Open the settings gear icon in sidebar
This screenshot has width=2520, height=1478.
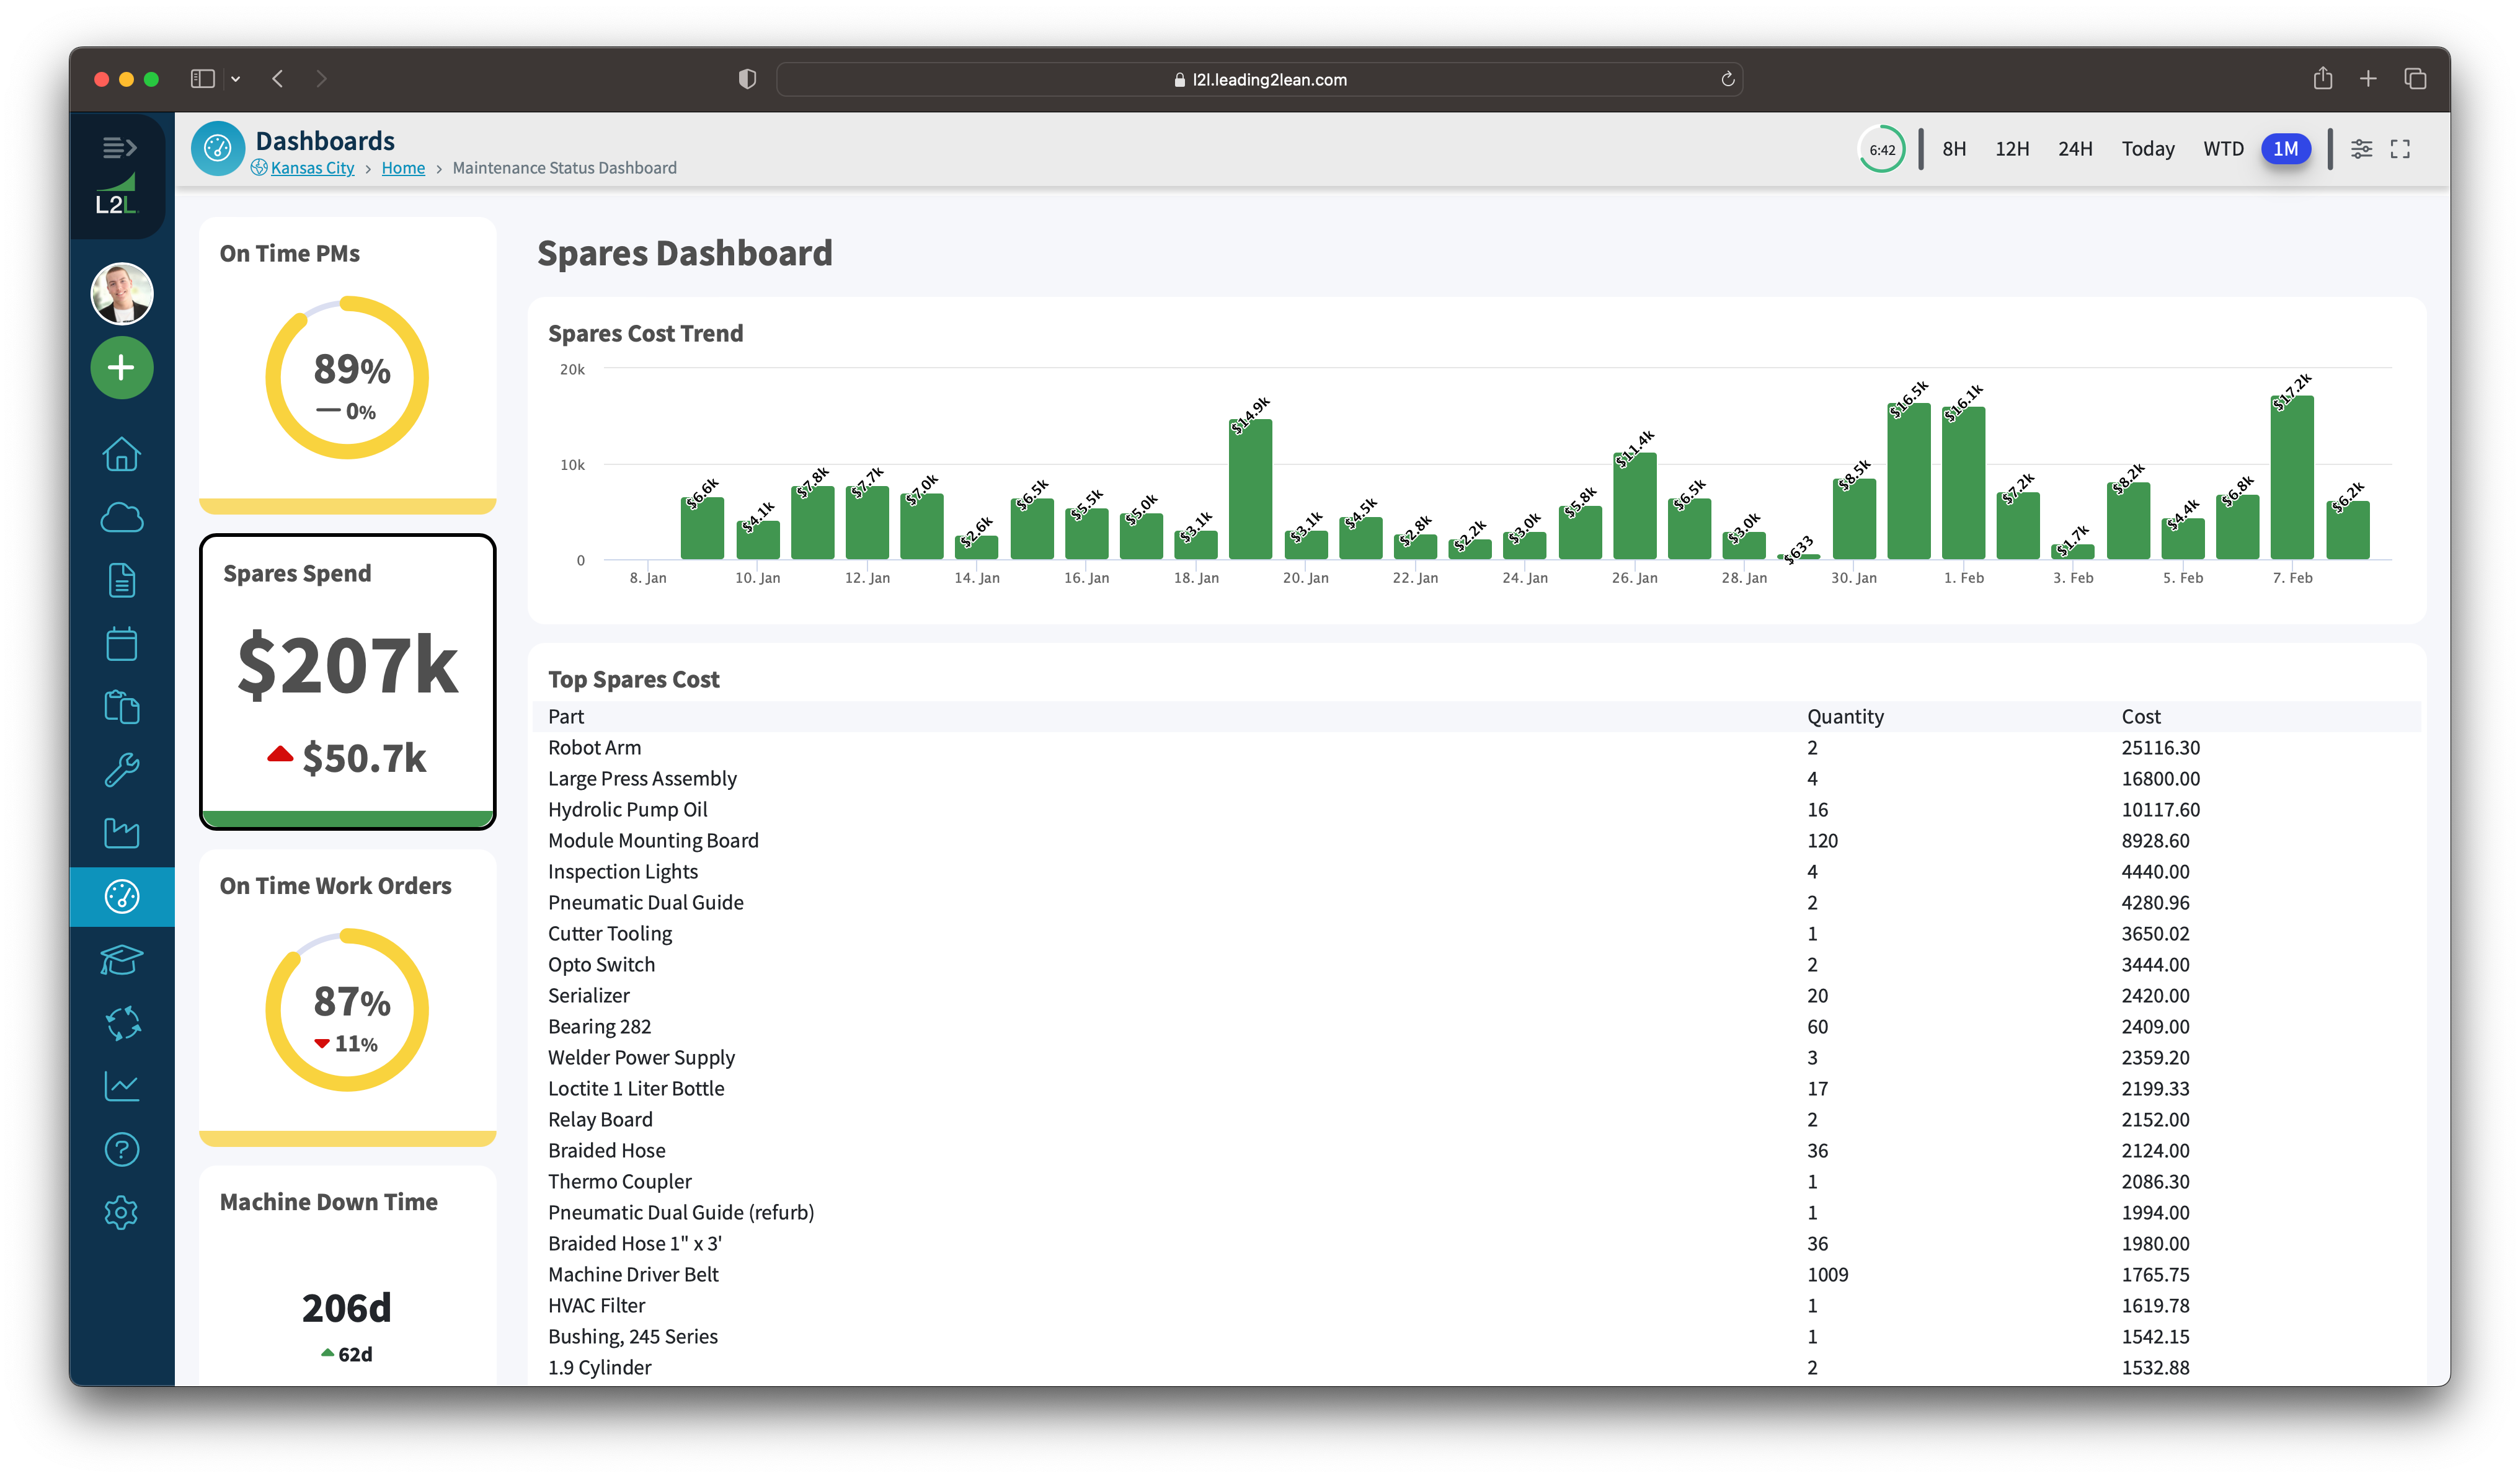click(122, 1213)
